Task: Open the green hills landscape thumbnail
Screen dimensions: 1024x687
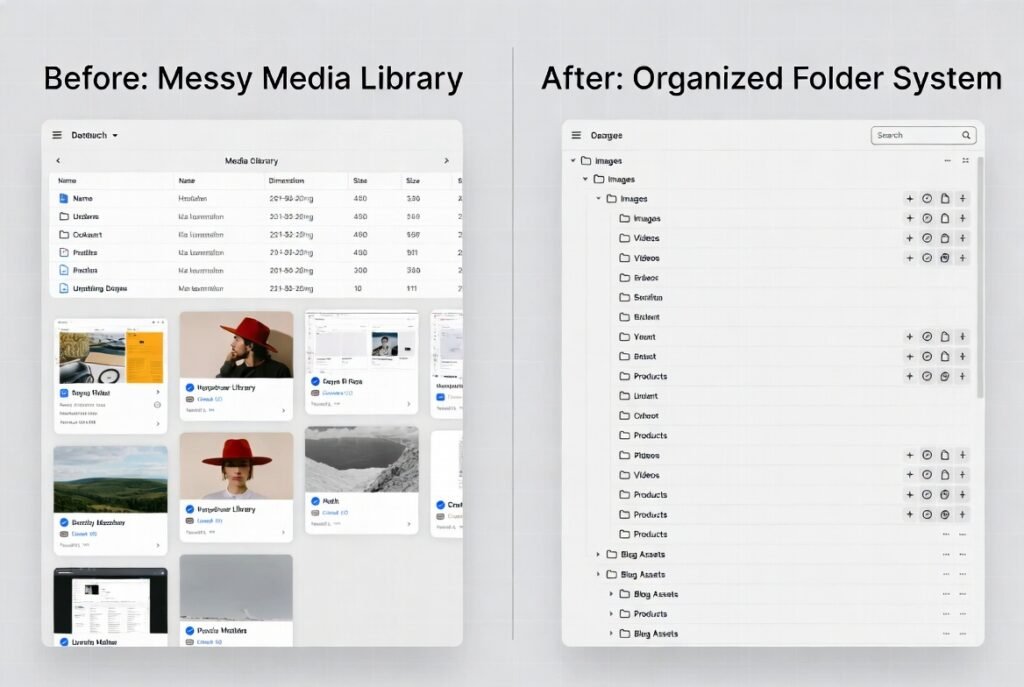Action: [110, 479]
